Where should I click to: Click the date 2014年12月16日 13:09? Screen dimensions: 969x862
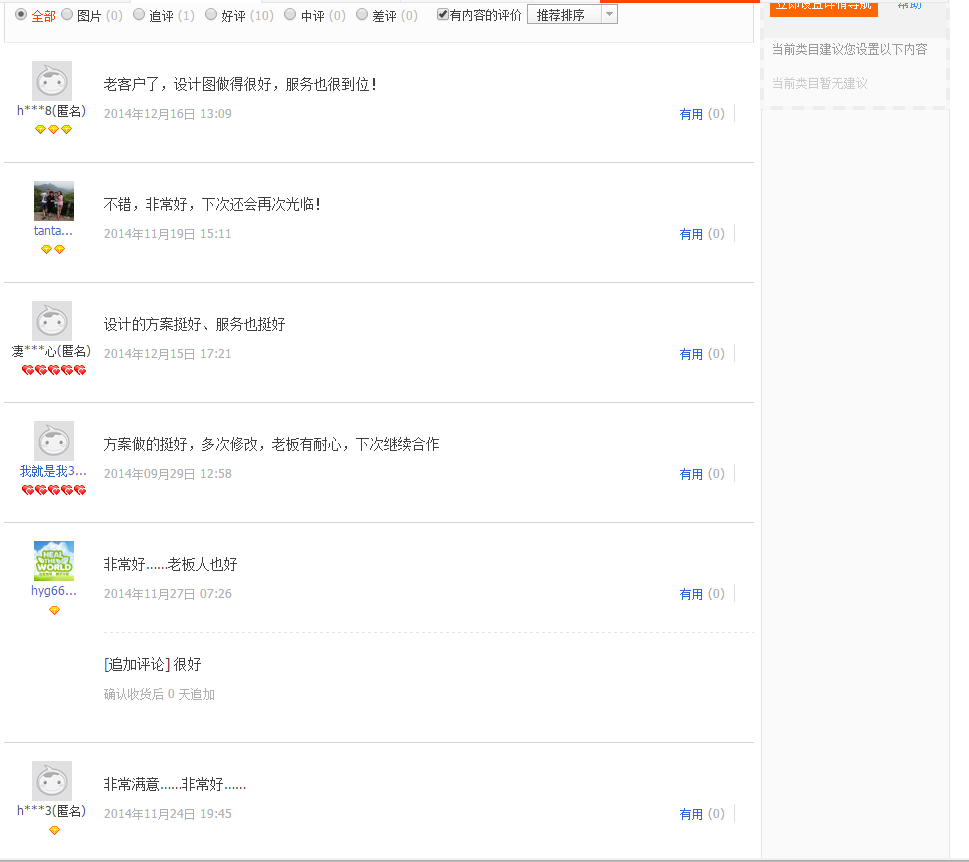pos(167,114)
